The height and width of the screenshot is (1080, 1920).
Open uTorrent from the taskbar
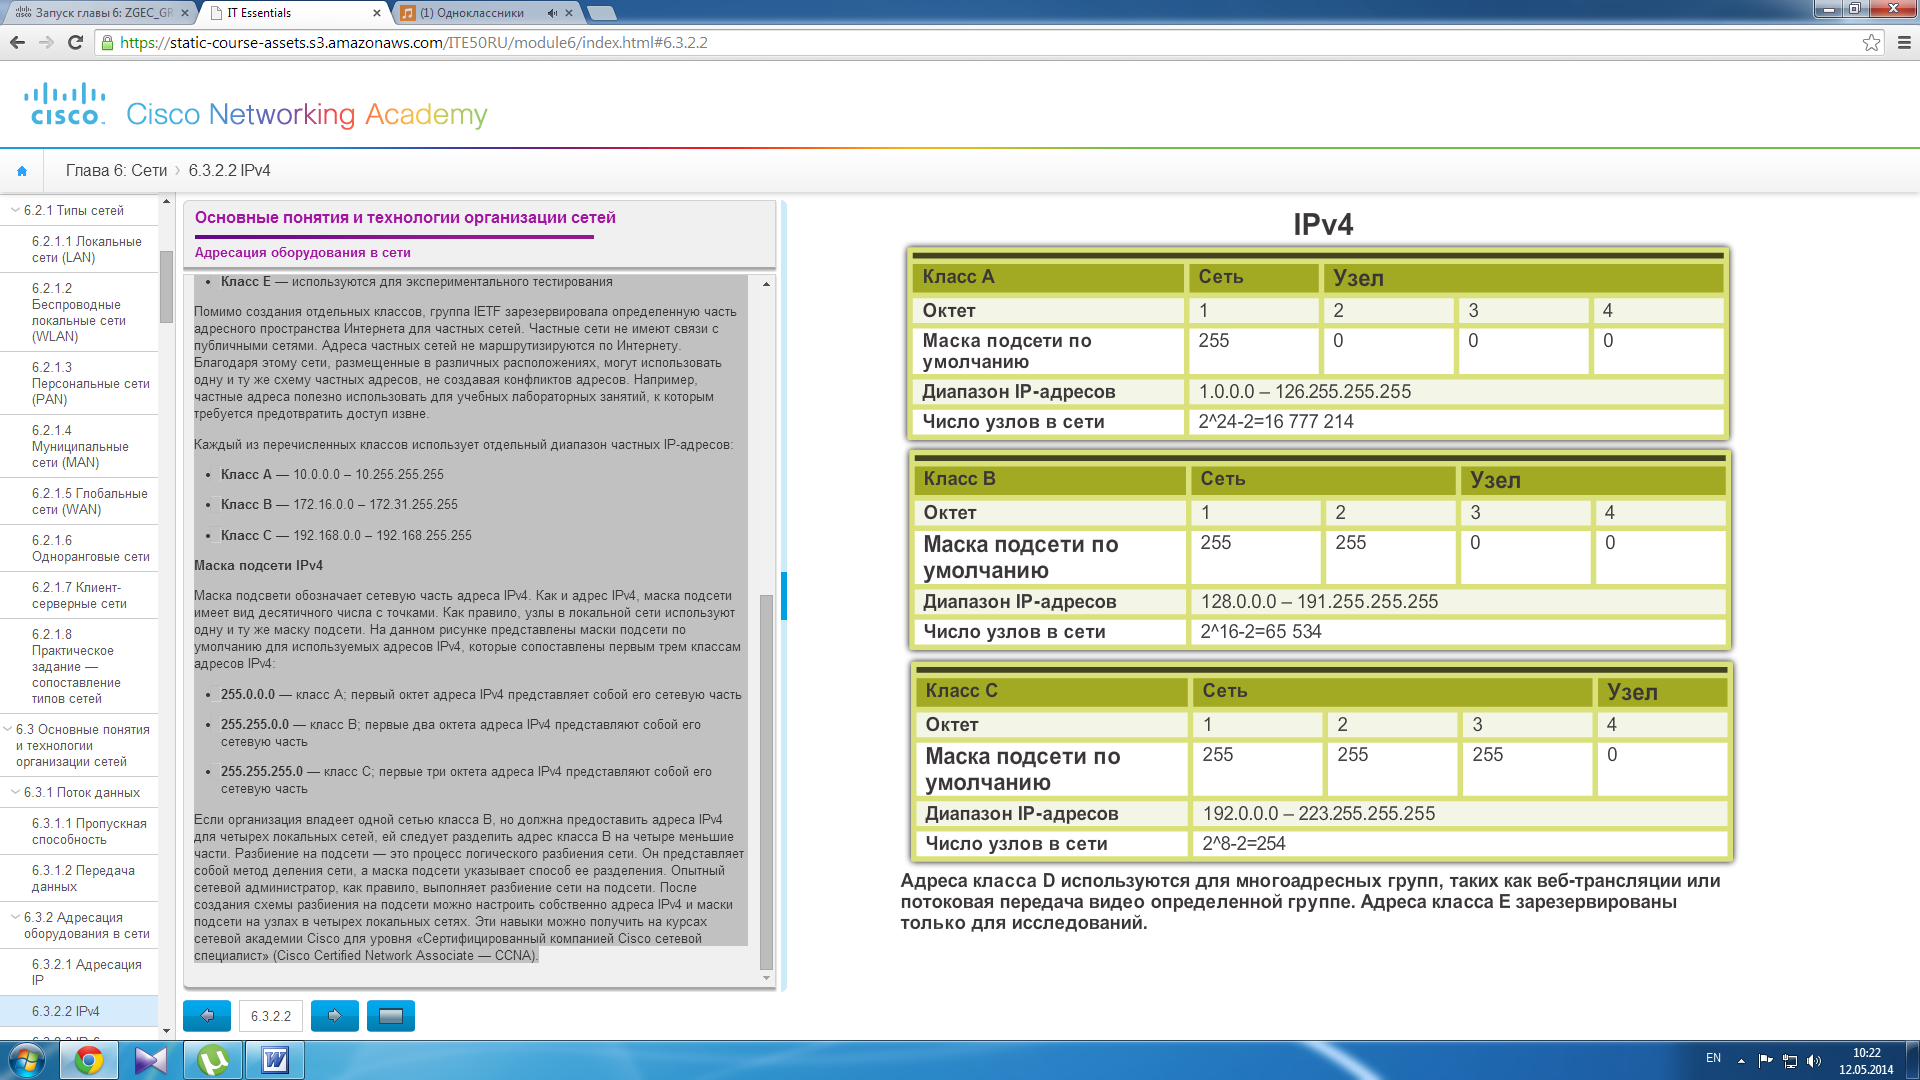coord(213,1060)
